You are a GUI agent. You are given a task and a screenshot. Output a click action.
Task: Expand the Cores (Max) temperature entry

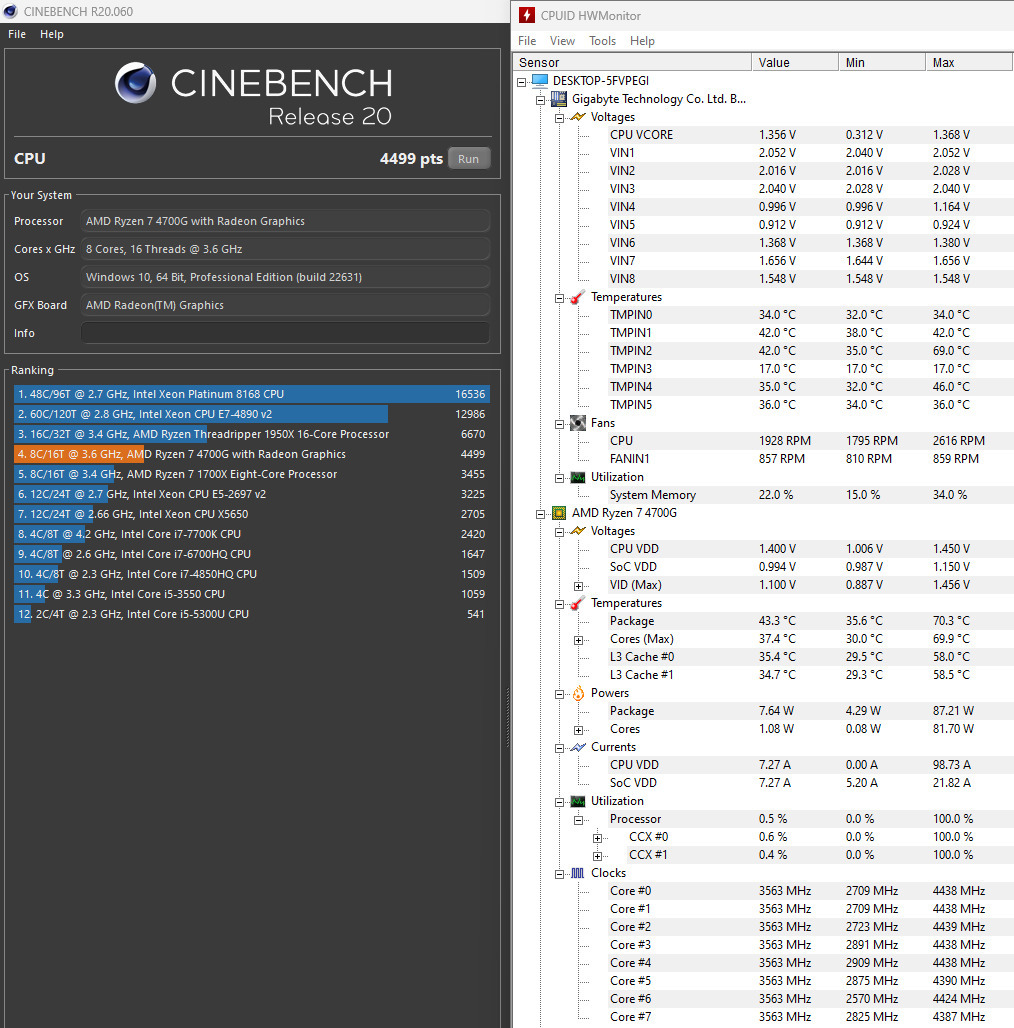pyautogui.click(x=578, y=640)
